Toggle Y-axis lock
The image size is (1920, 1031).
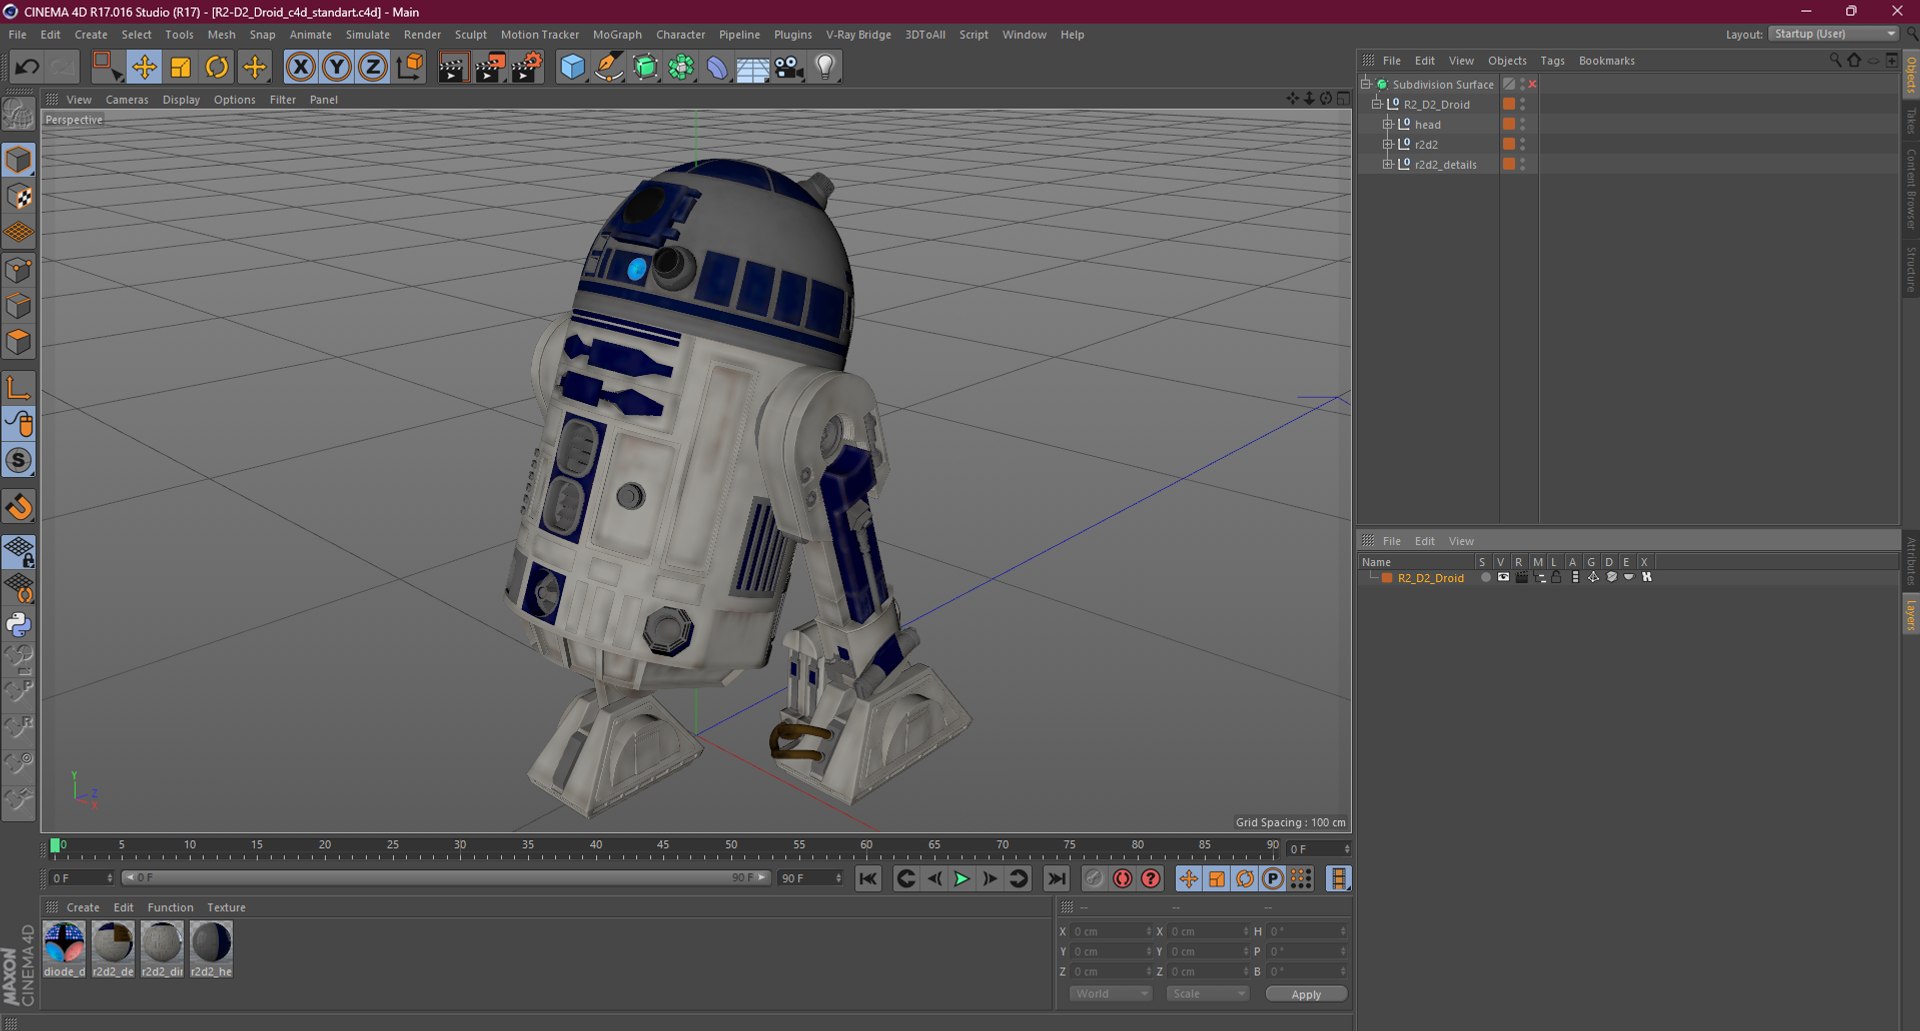tap(337, 67)
